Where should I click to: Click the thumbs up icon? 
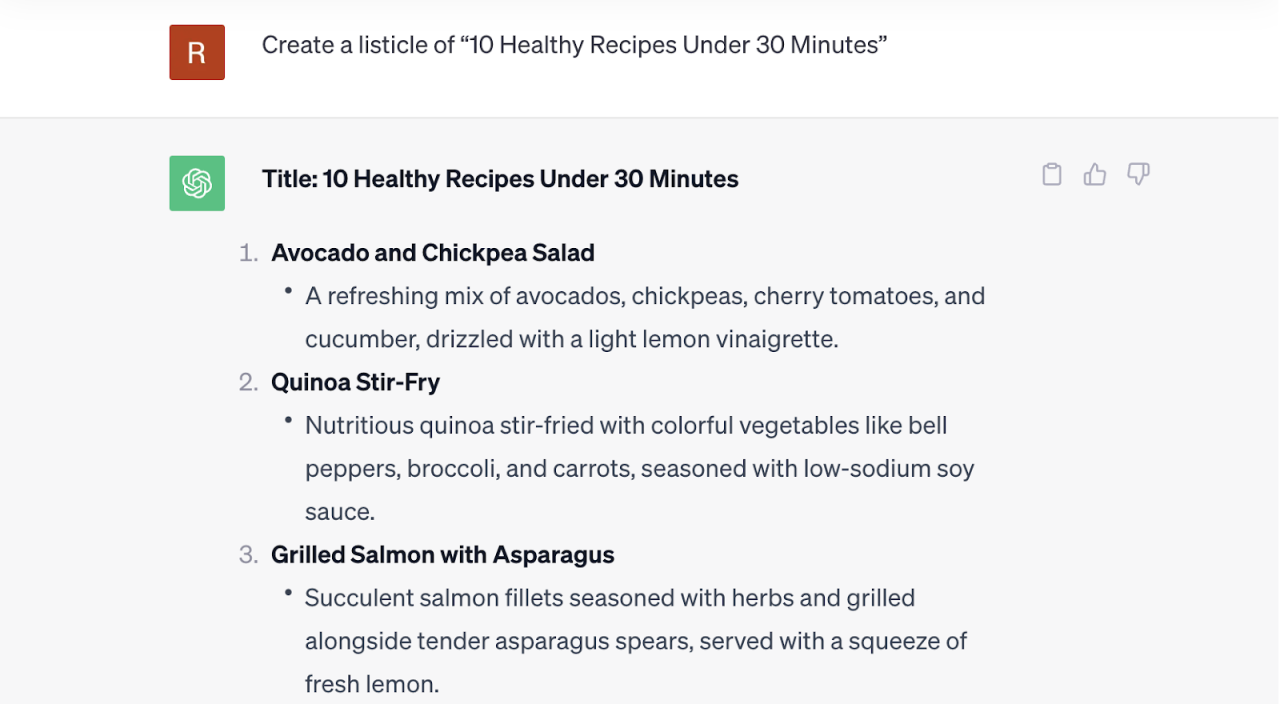[1095, 175]
